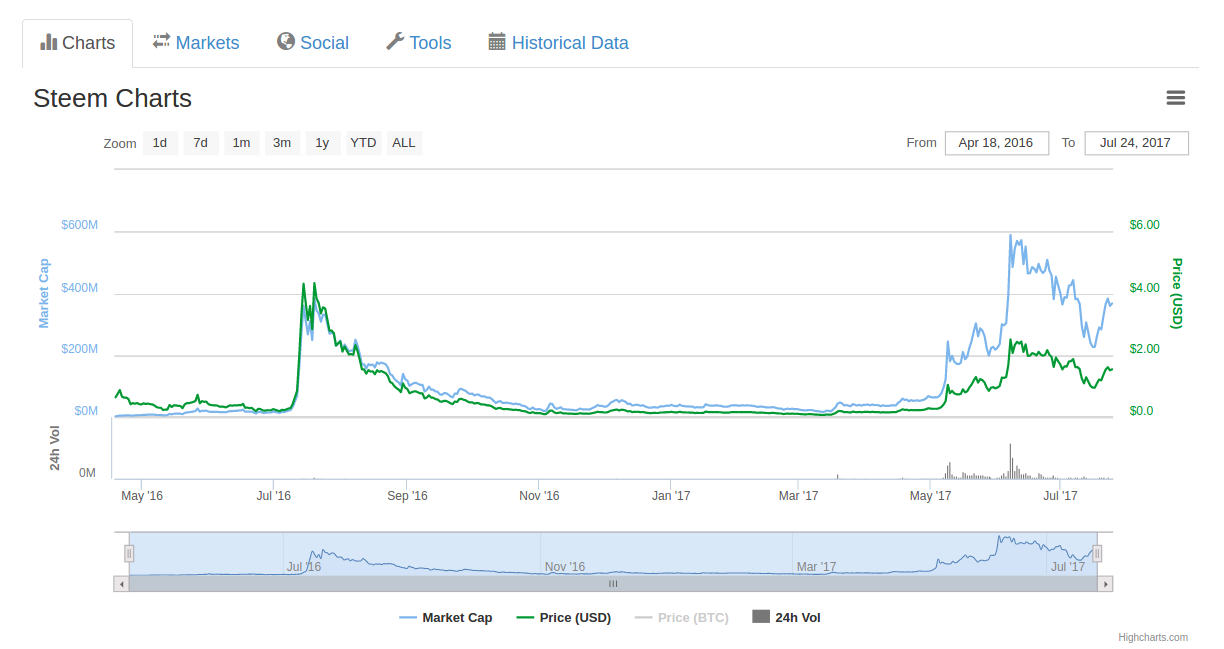This screenshot has height=649, width=1224.
Task: Click the Charts tab bar-chart icon
Action: point(48,42)
